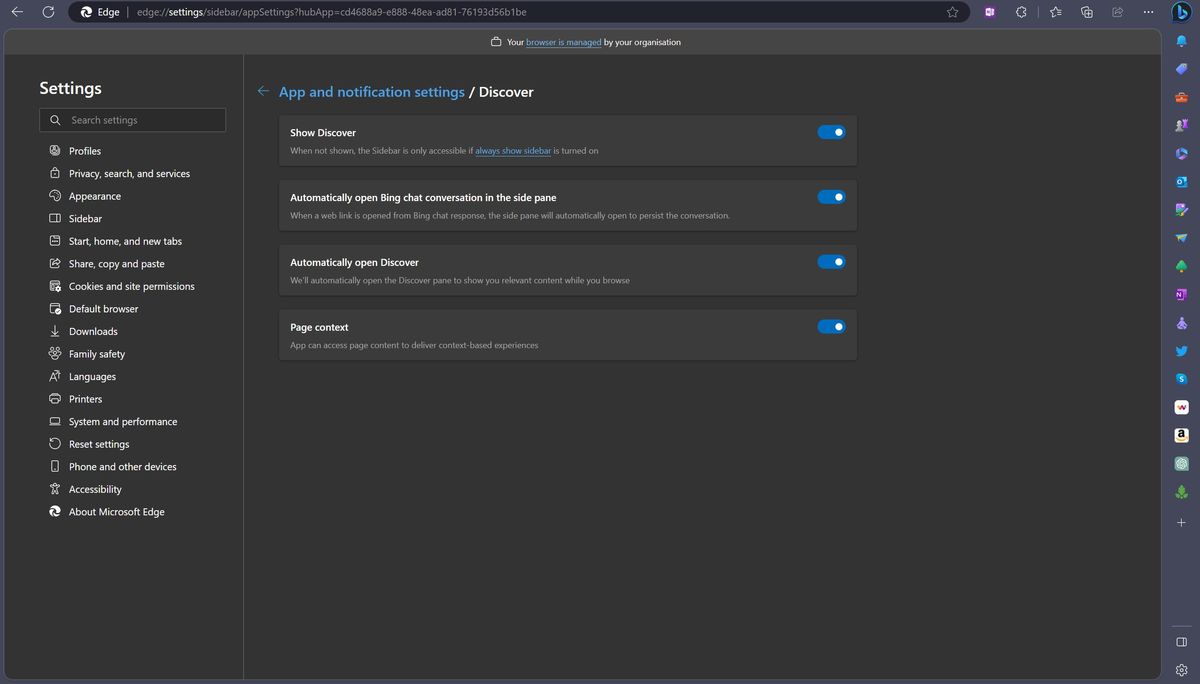Add this page to favorites using the star
Screen dimensions: 1200x684
pyautogui.click(x=952, y=12)
